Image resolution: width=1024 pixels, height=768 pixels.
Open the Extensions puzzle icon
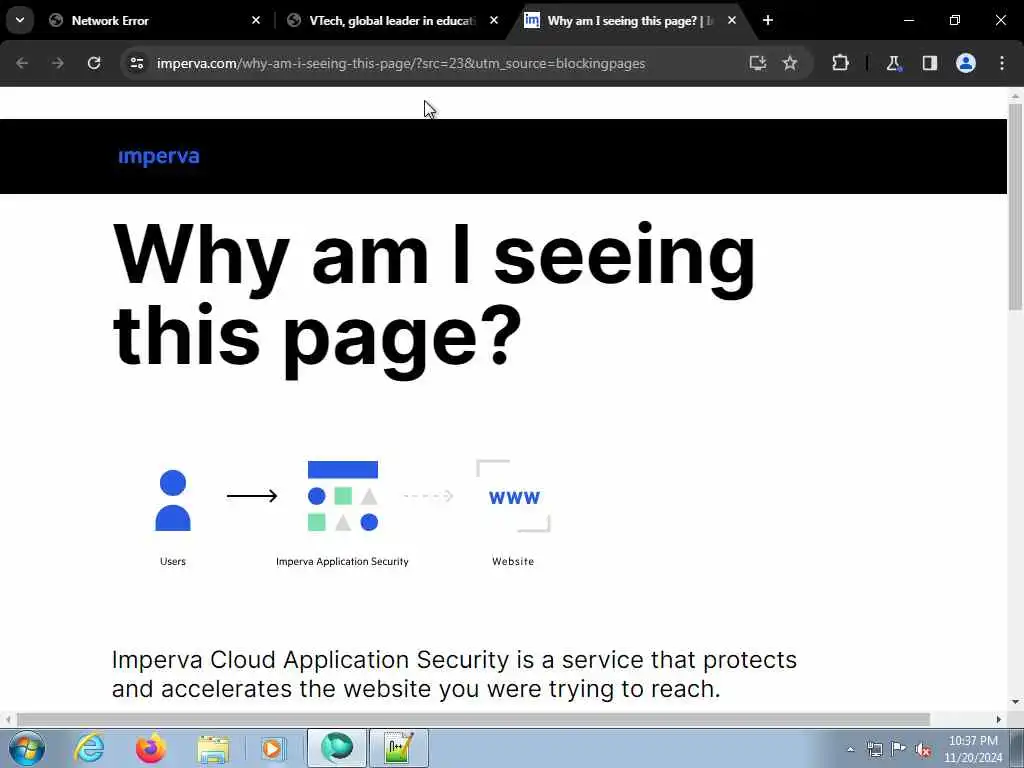coord(840,63)
